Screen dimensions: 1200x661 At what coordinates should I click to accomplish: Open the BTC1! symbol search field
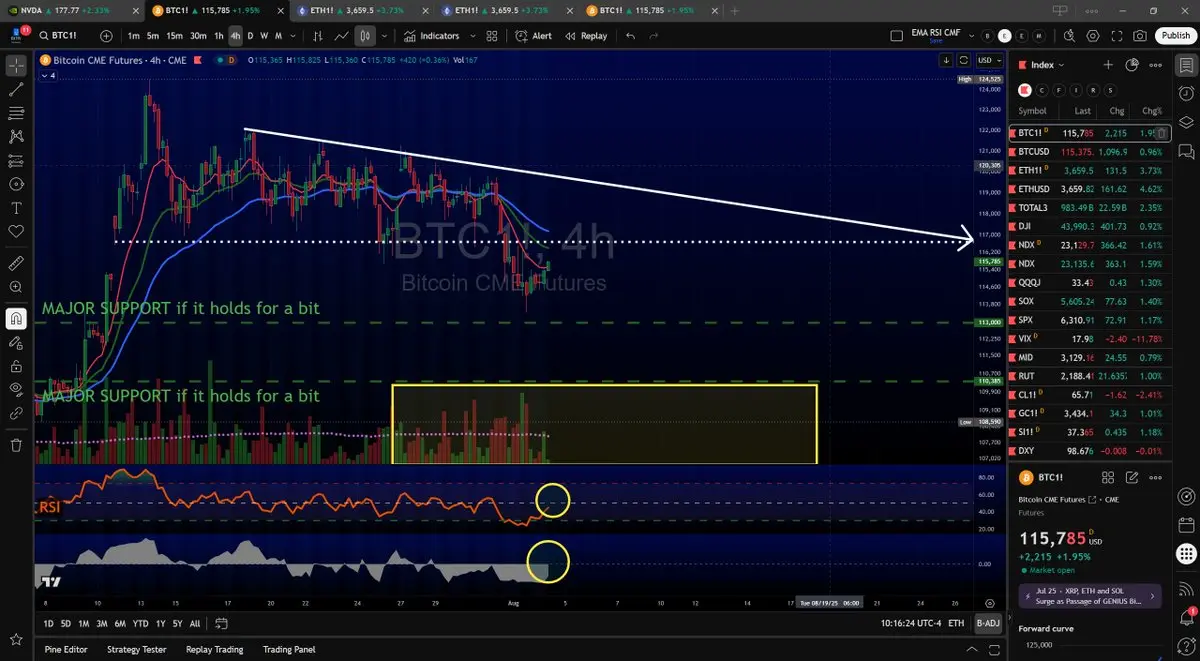pyautogui.click(x=66, y=36)
